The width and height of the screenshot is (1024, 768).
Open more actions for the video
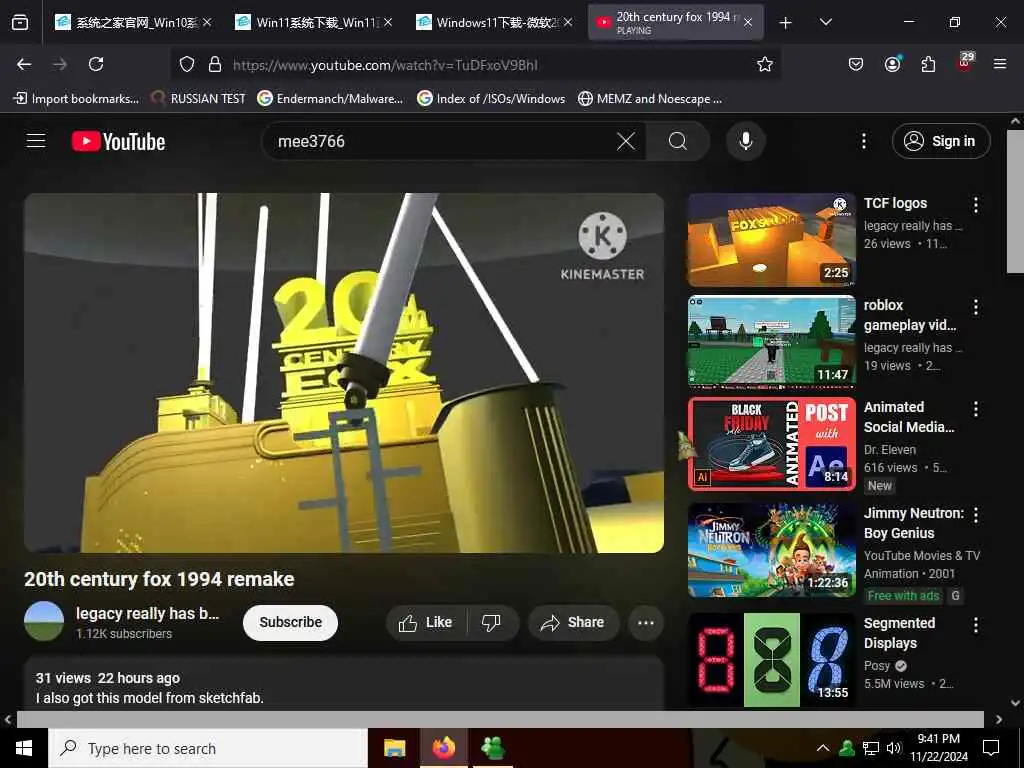646,622
